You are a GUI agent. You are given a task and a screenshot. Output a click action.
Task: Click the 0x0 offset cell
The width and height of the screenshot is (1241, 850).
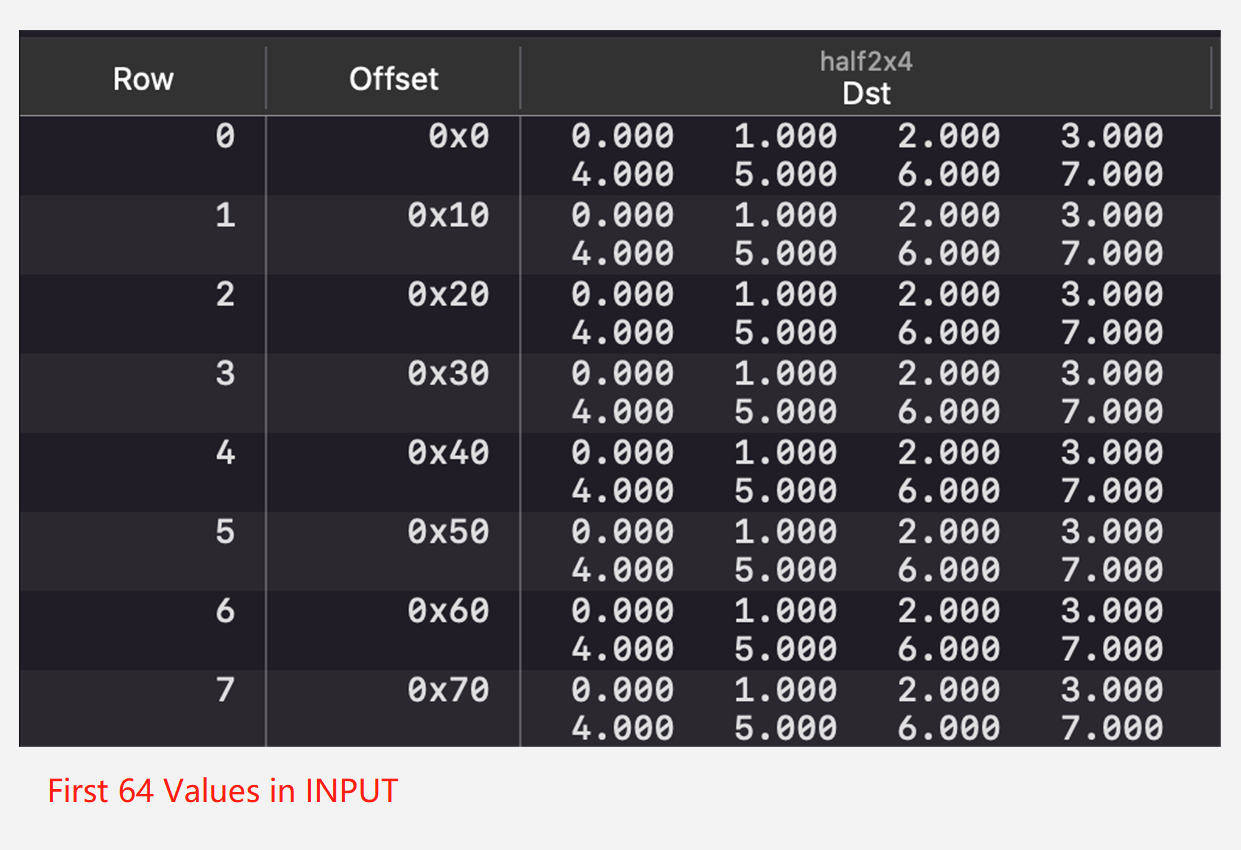tap(458, 136)
